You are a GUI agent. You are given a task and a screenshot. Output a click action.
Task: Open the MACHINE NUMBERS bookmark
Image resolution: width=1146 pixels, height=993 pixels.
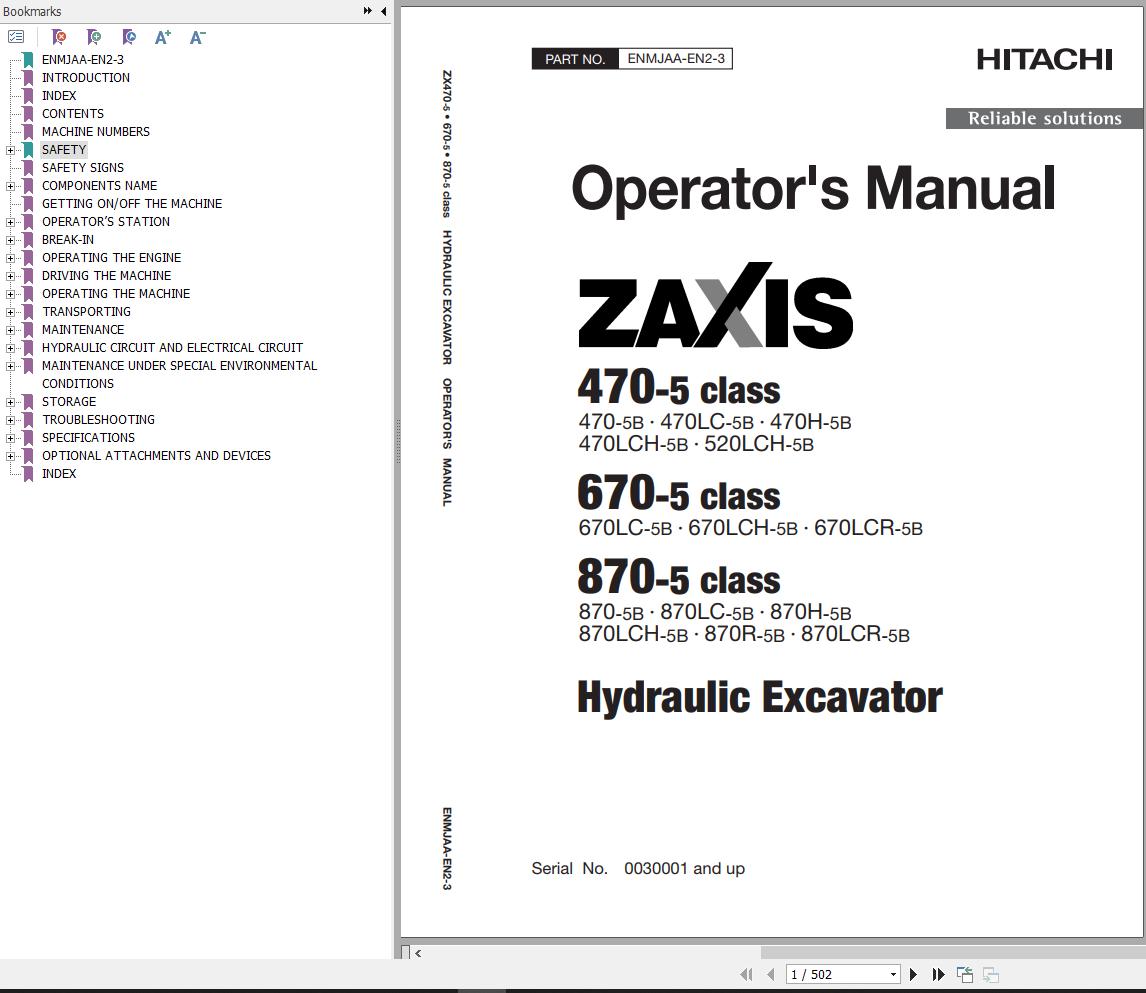coord(96,132)
